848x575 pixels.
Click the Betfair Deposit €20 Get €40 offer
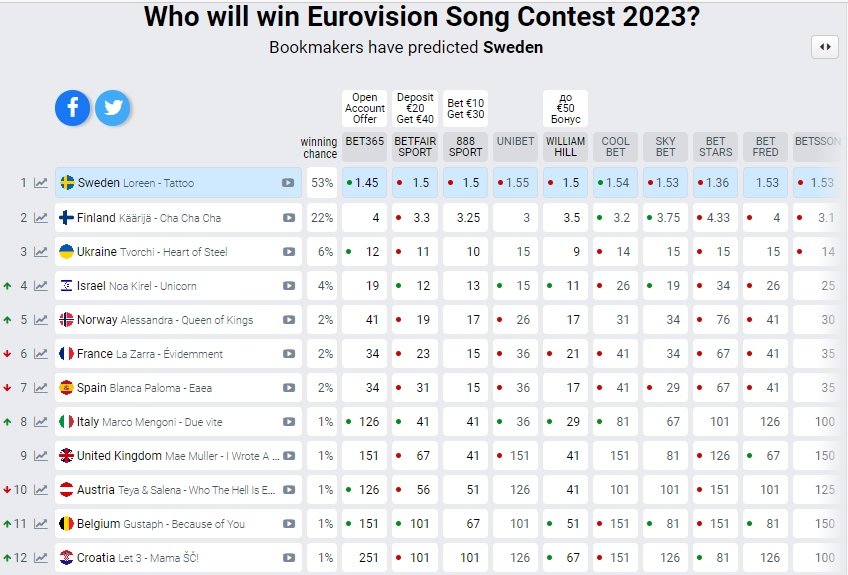pos(415,109)
